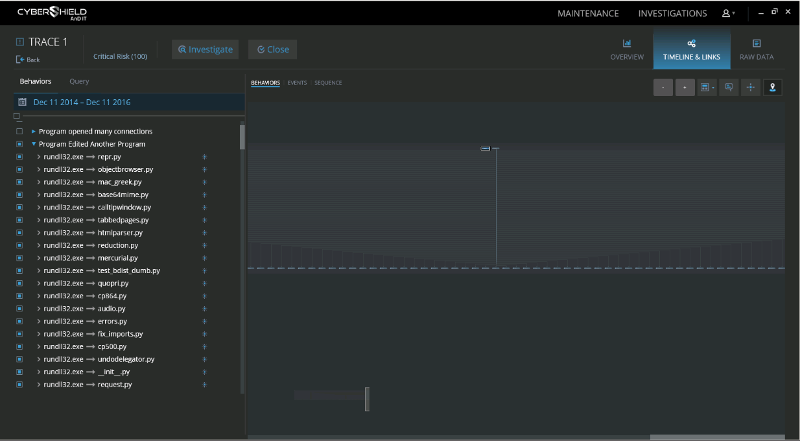This screenshot has height=441, width=800.
Task: Click the calendar icon beside the date range
Action: pos(21,102)
